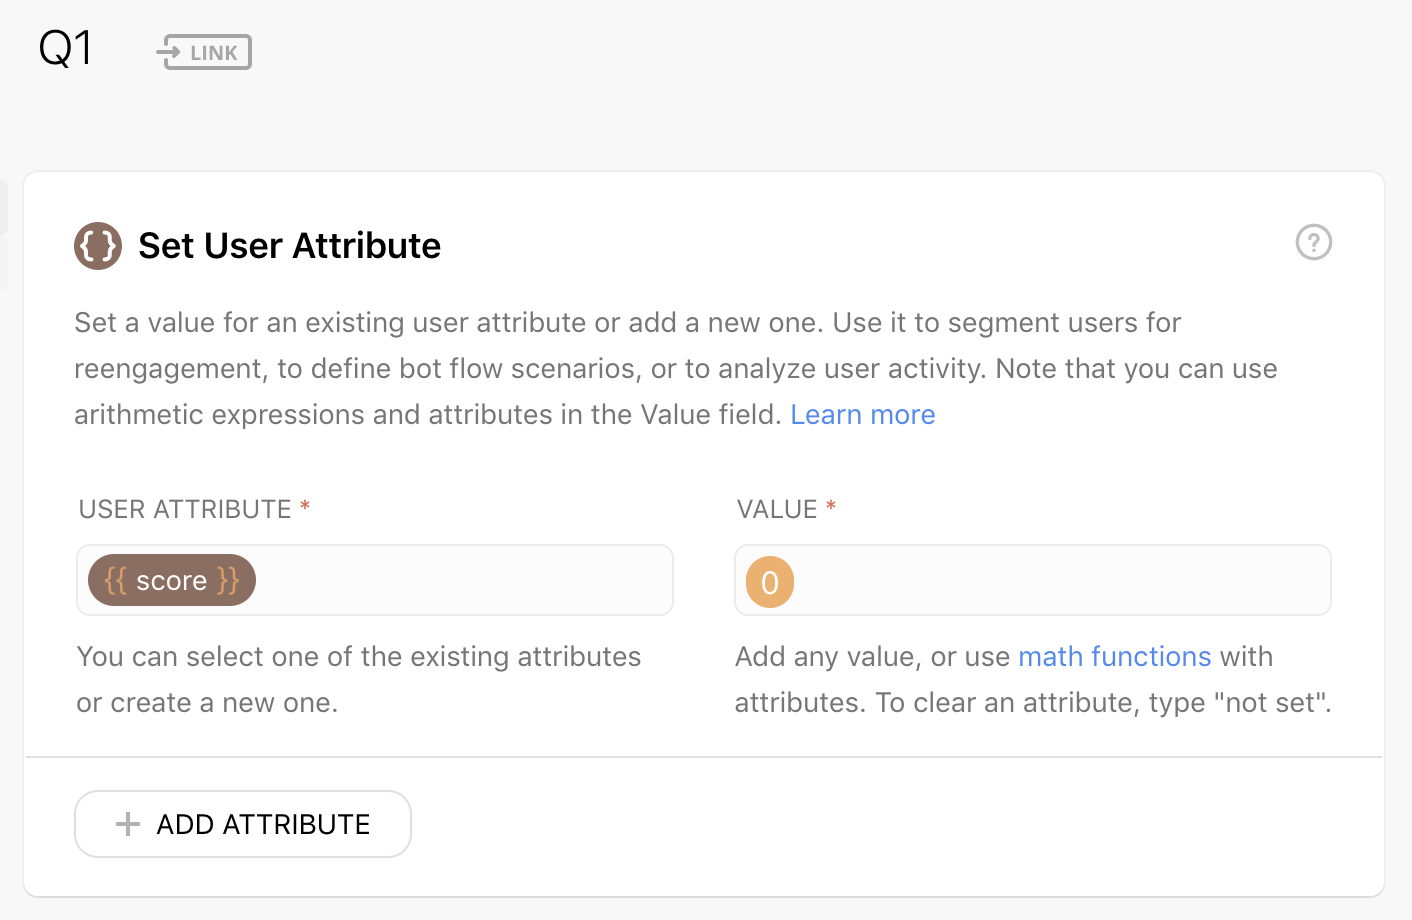Open the Learn more link
This screenshot has width=1412, height=920.
(863, 414)
